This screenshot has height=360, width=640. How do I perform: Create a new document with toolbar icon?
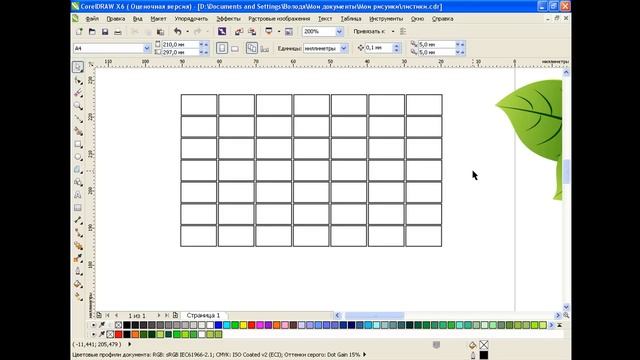coord(79,31)
